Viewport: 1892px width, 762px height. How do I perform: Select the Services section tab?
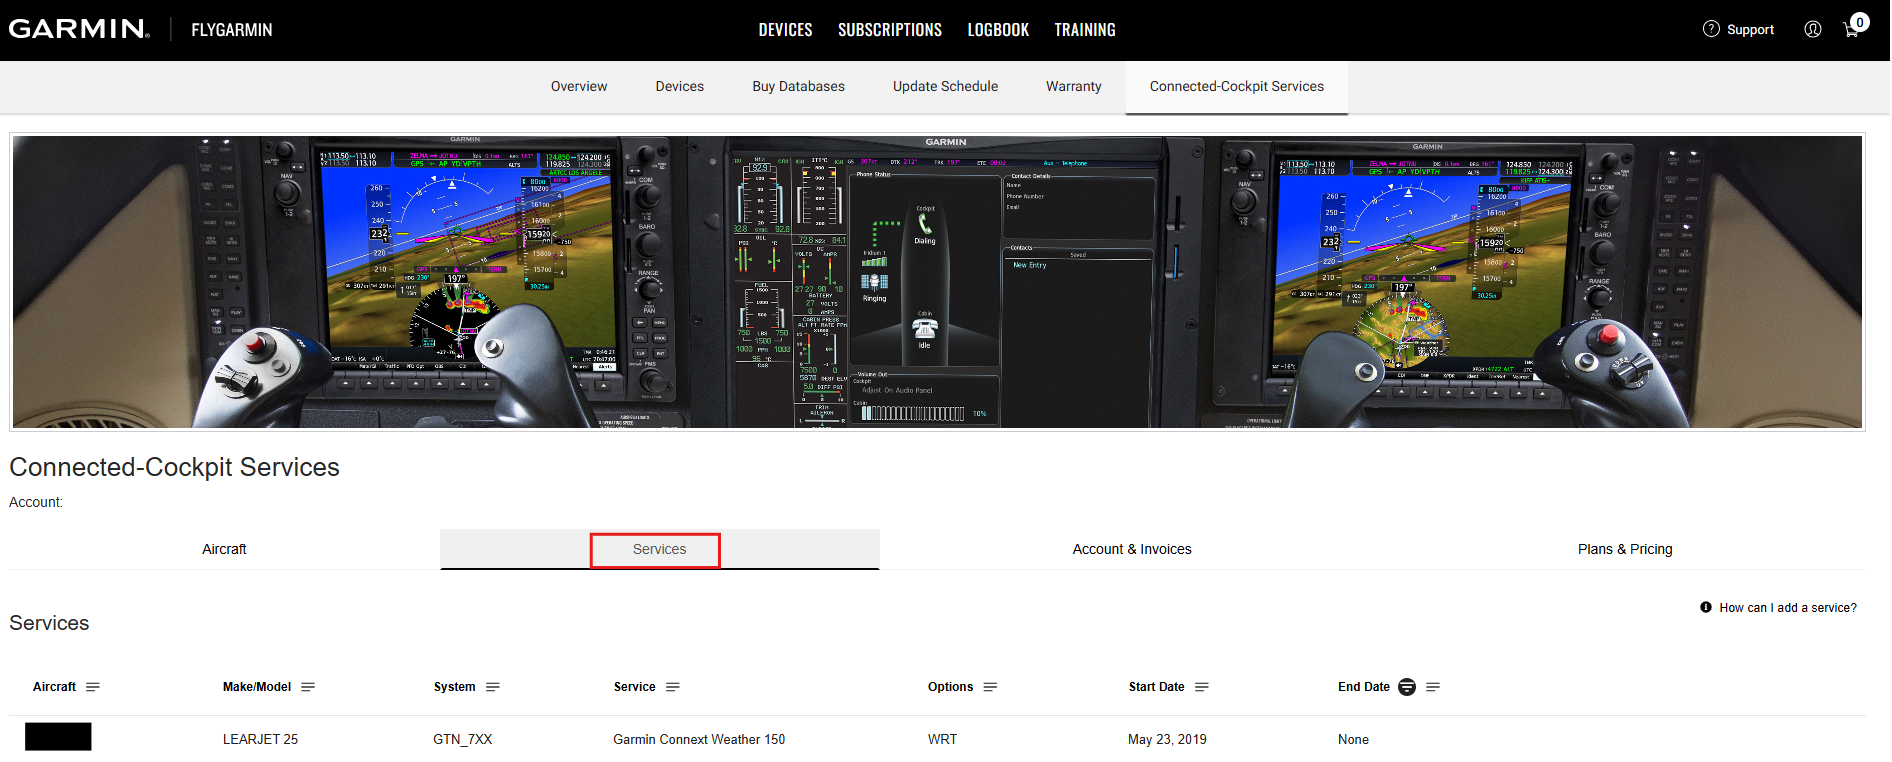[660, 549]
